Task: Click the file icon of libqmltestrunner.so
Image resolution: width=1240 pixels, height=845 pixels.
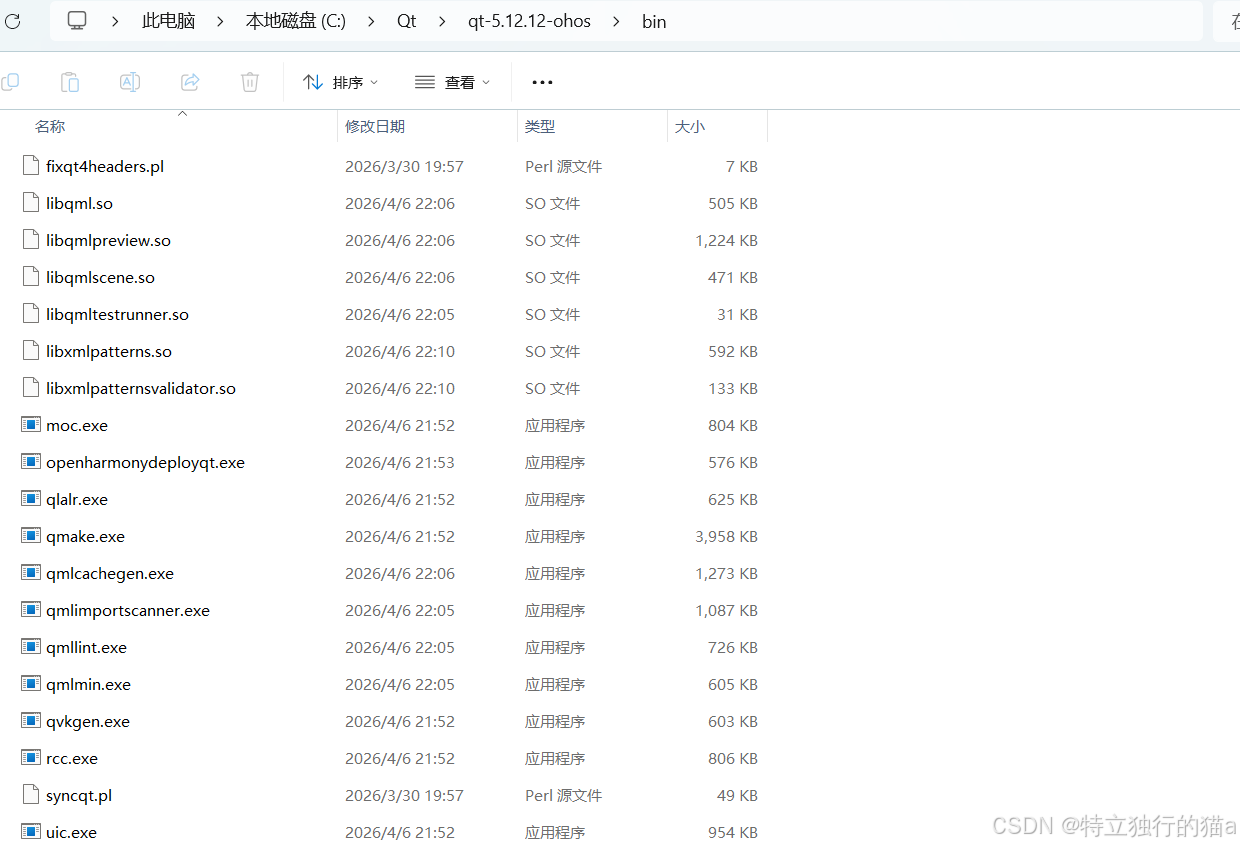Action: click(x=30, y=314)
